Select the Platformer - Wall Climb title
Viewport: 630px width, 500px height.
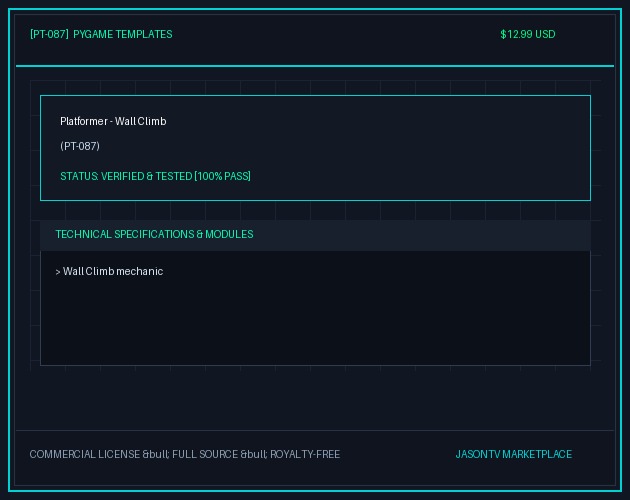tap(113, 121)
